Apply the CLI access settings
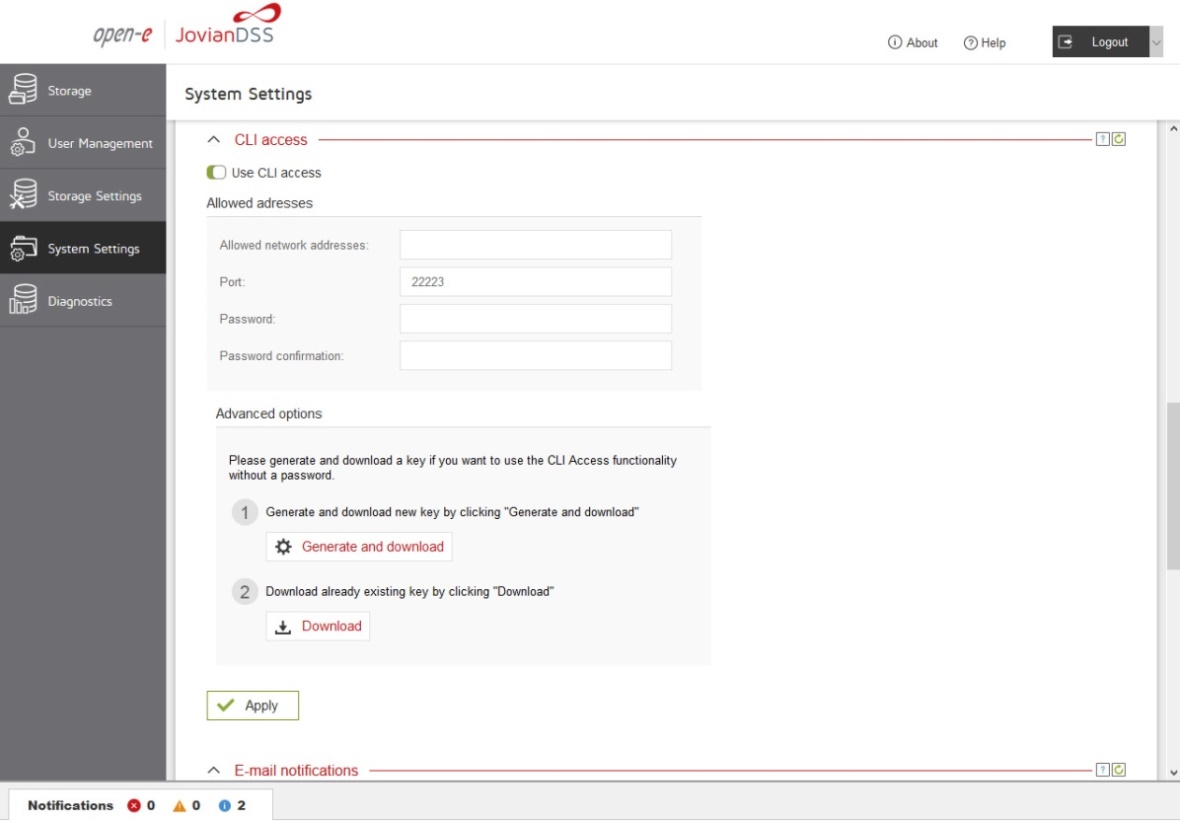Screen dimensions: 1180x821 coord(253,706)
